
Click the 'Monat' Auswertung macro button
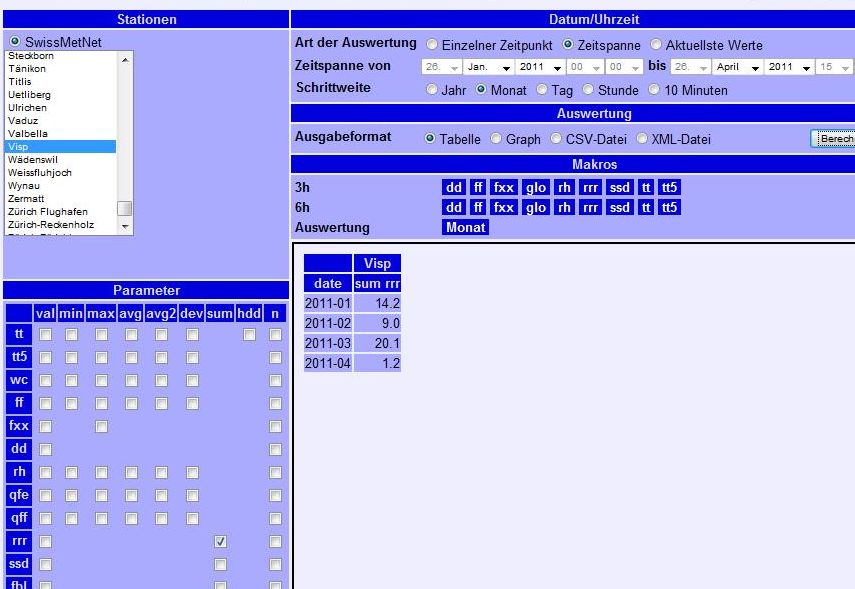click(466, 227)
